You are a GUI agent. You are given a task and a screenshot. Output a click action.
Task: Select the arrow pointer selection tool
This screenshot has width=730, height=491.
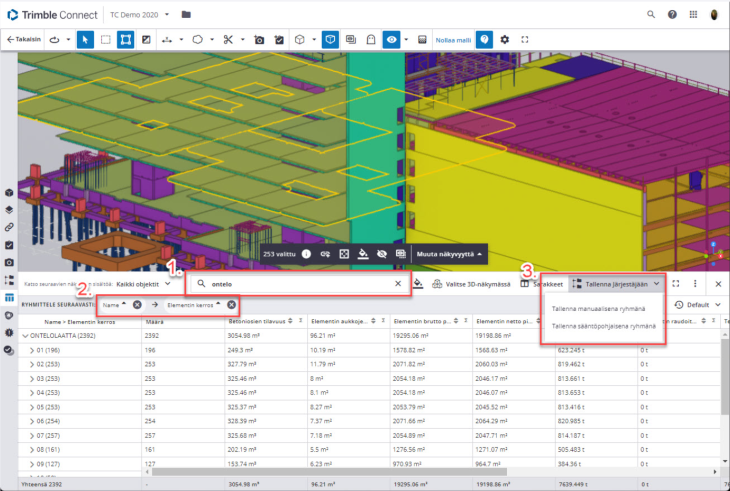pyautogui.click(x=85, y=39)
